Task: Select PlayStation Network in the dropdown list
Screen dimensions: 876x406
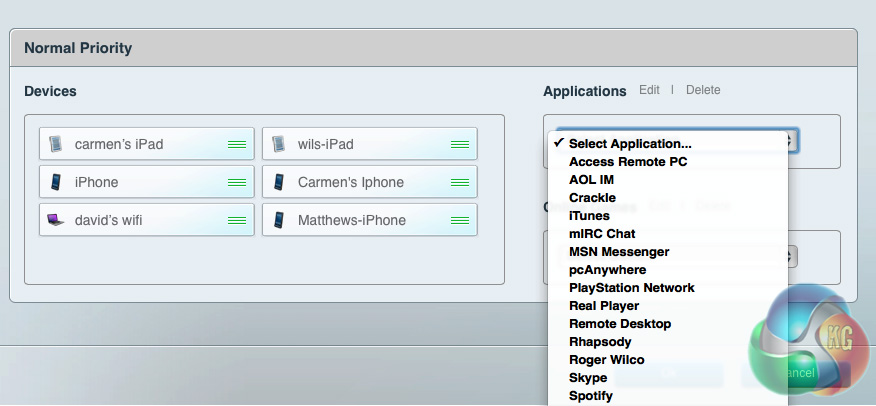Action: [631, 288]
